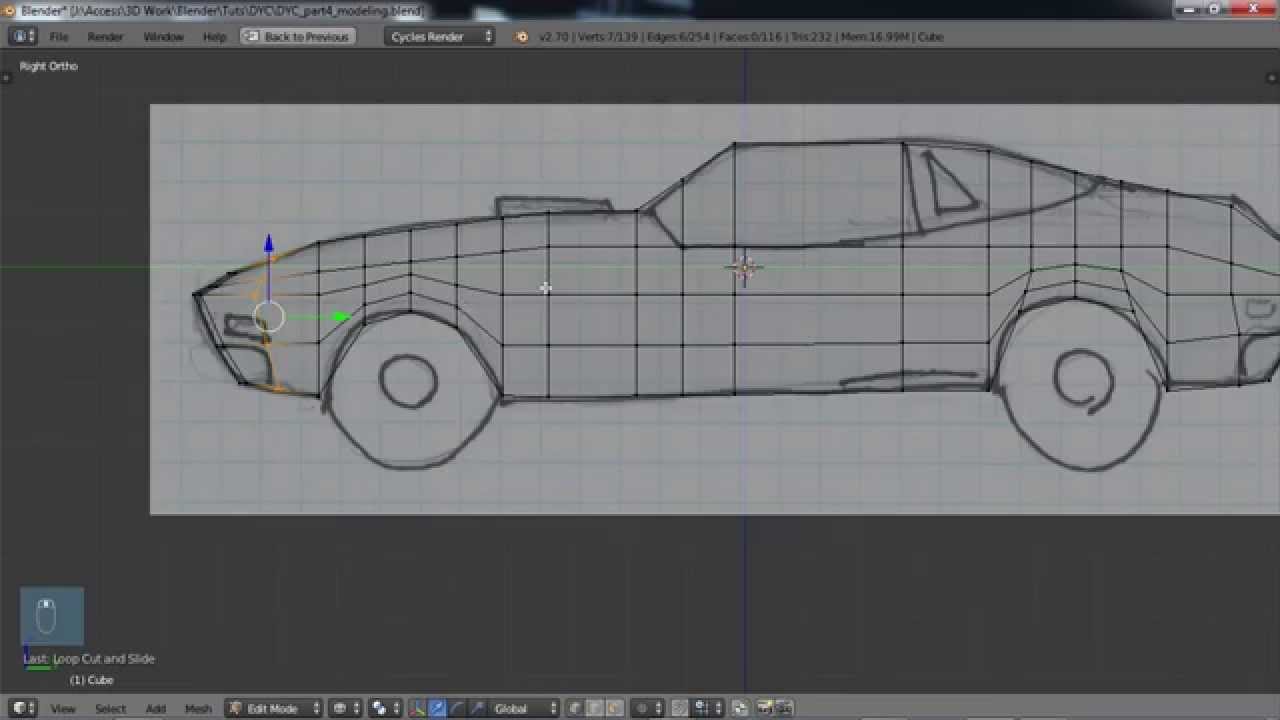
Task: Click the green Y axis manipulator arrow
Action: pyautogui.click(x=340, y=317)
